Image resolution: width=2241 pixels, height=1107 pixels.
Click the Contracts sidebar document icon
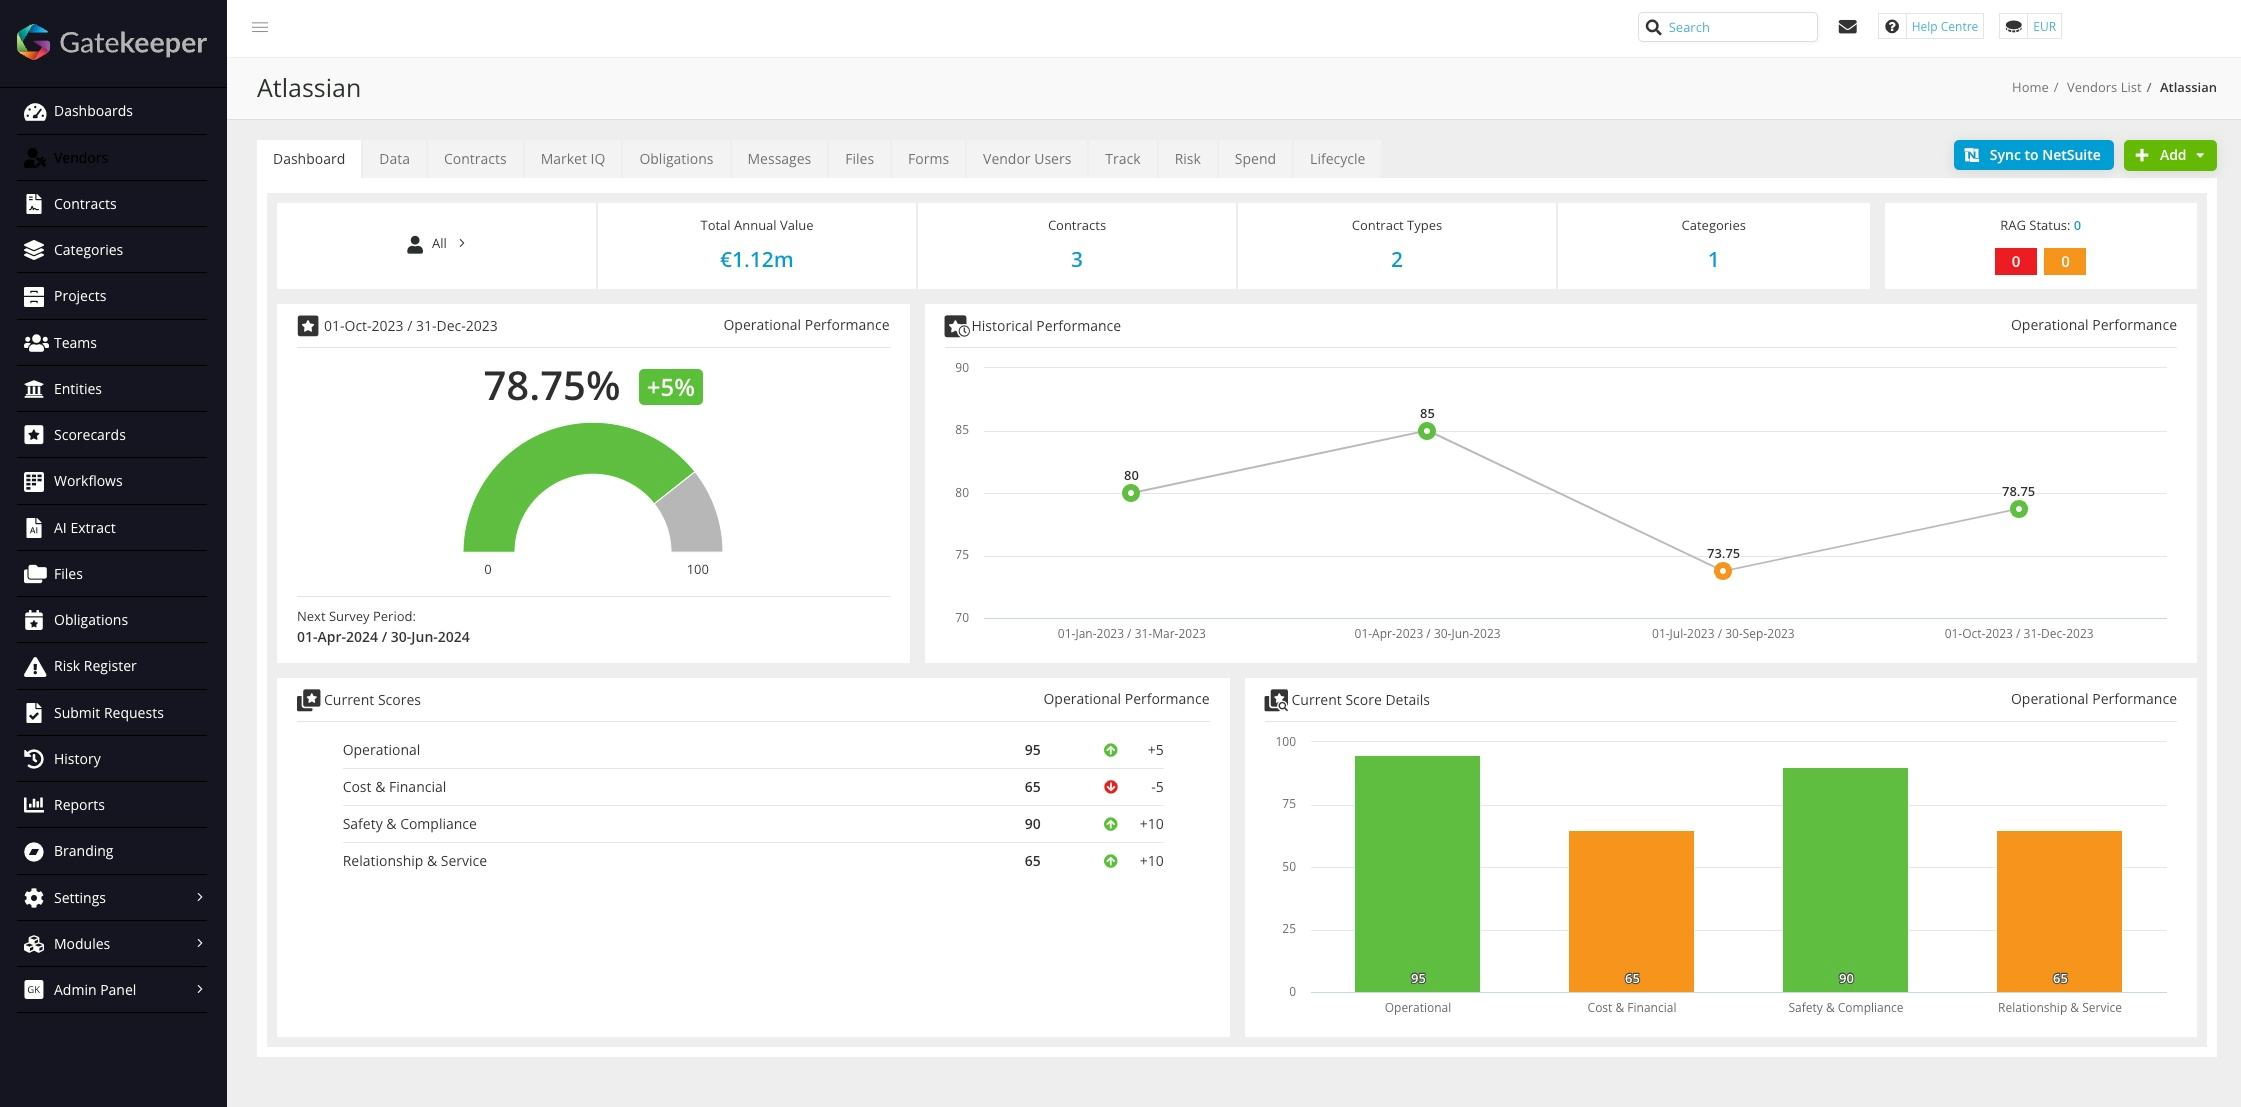[34, 204]
